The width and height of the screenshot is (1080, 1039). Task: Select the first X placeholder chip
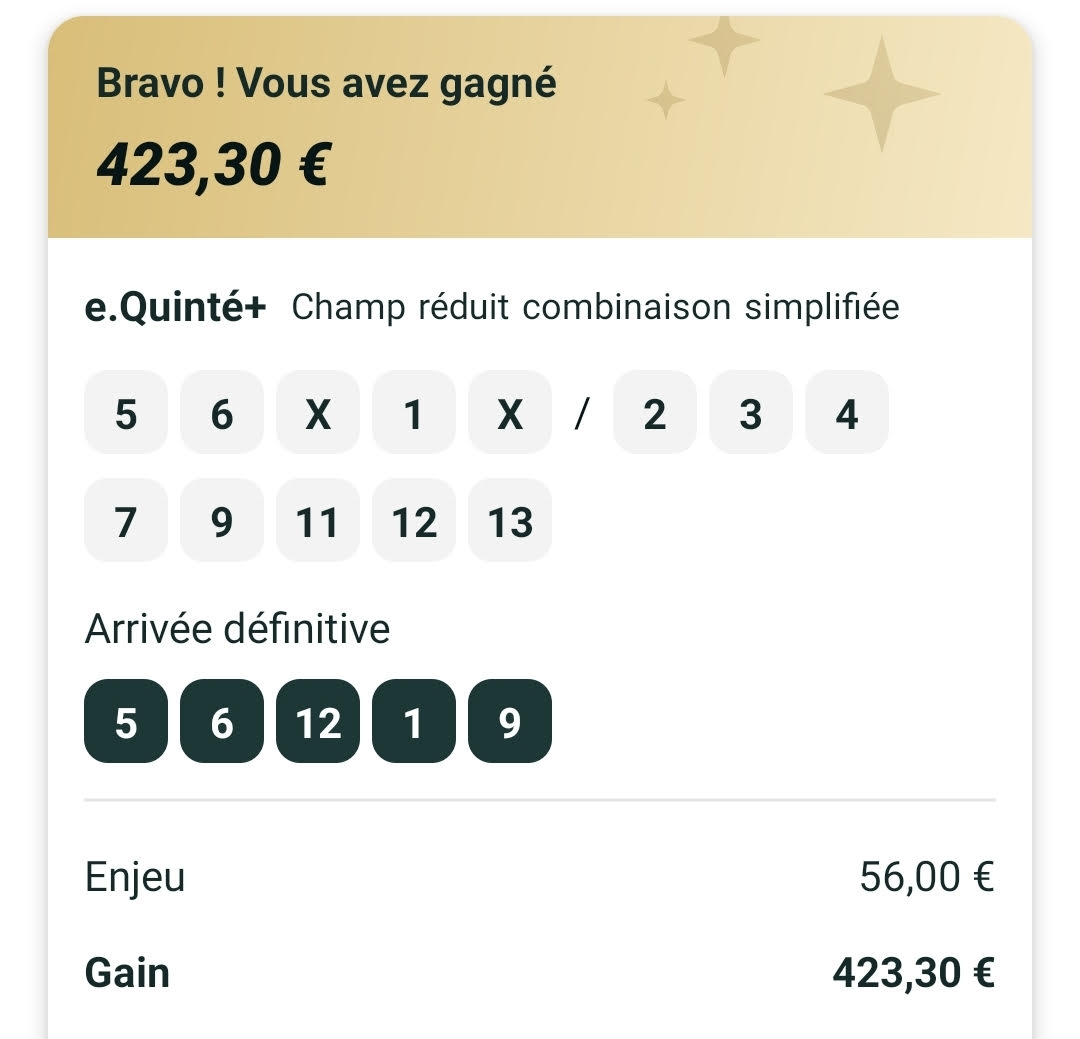point(318,413)
